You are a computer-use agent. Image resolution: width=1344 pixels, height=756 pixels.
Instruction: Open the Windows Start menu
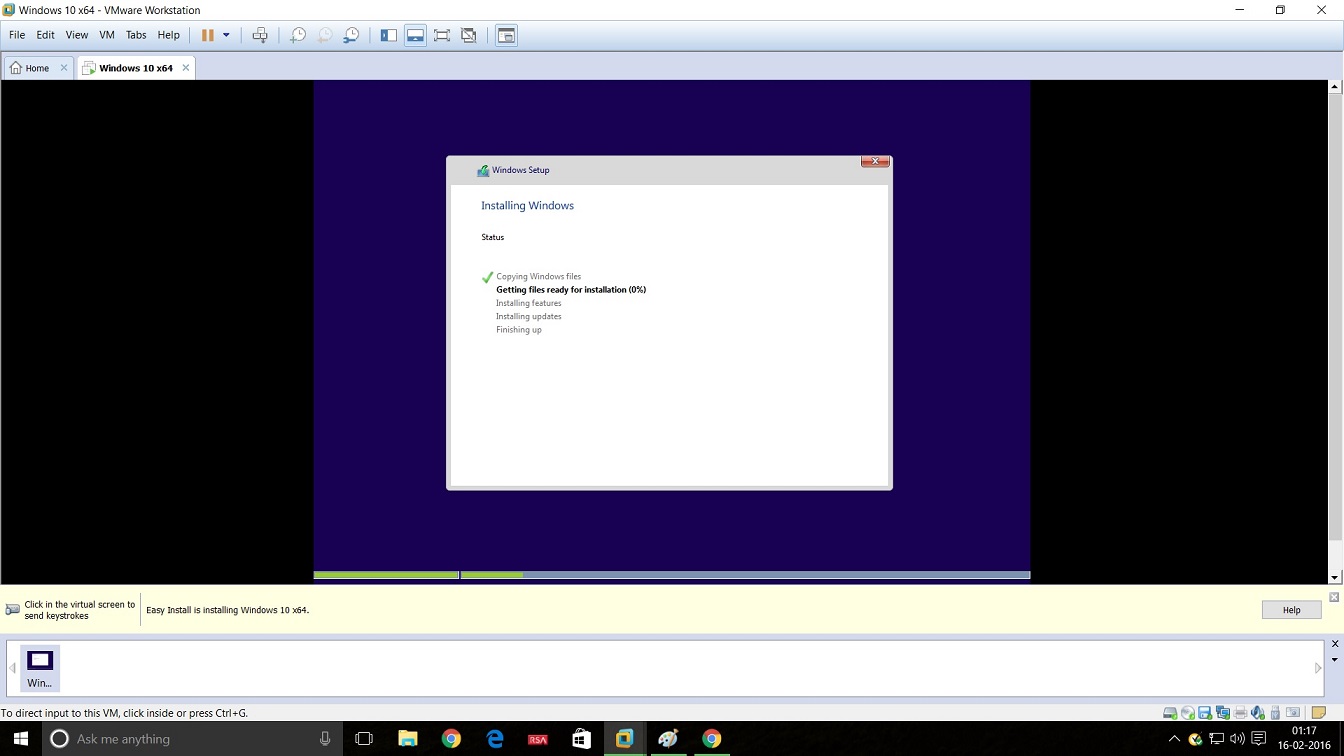pos(21,739)
